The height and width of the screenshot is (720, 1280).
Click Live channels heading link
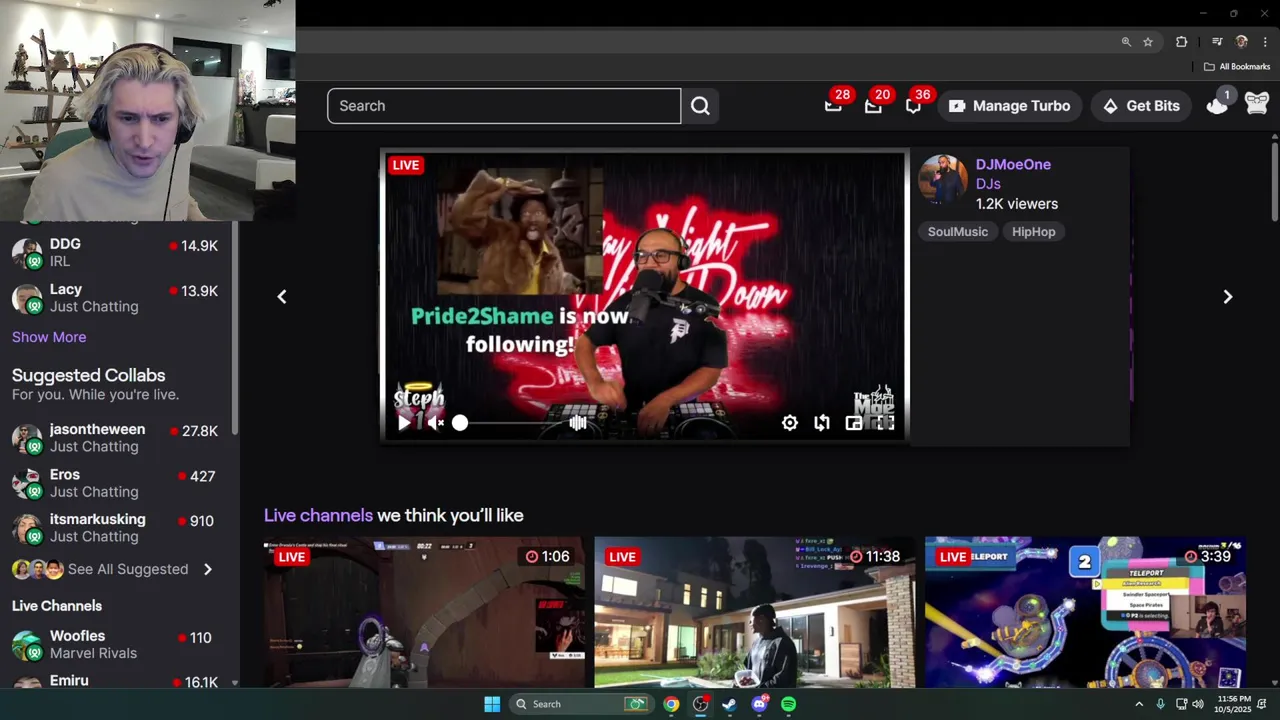pos(318,516)
